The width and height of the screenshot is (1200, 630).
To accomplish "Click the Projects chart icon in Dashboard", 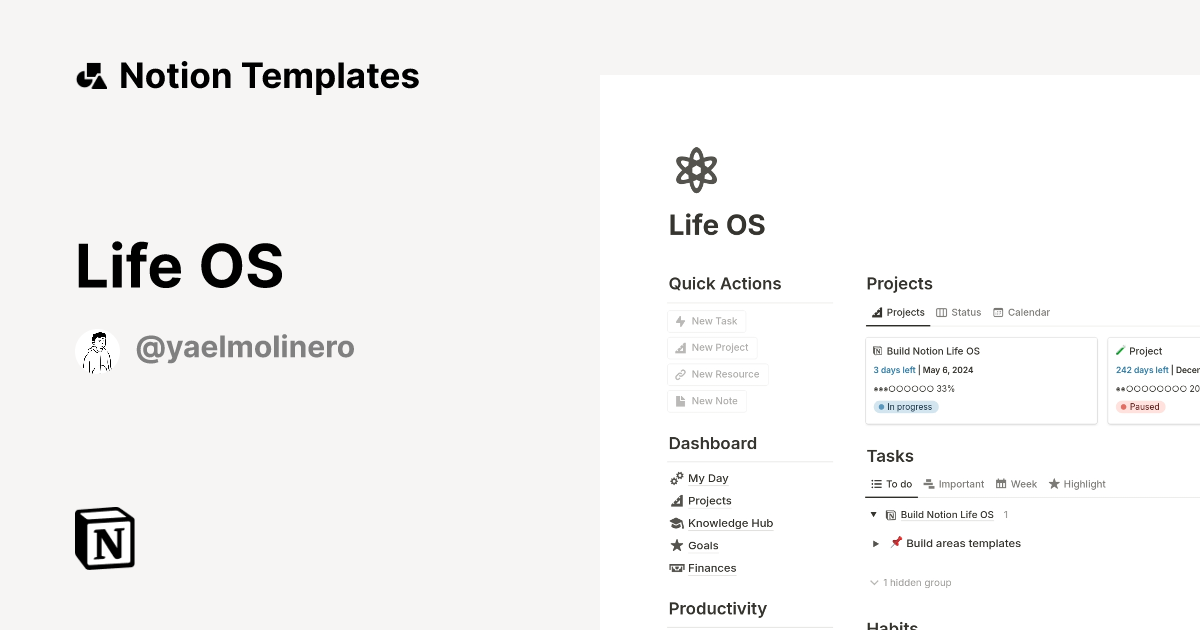I will [x=677, y=500].
